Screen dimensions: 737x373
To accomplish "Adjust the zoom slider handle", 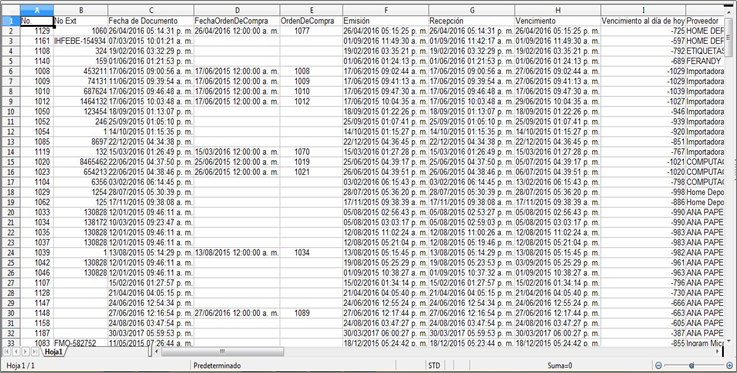I will click(x=691, y=365).
